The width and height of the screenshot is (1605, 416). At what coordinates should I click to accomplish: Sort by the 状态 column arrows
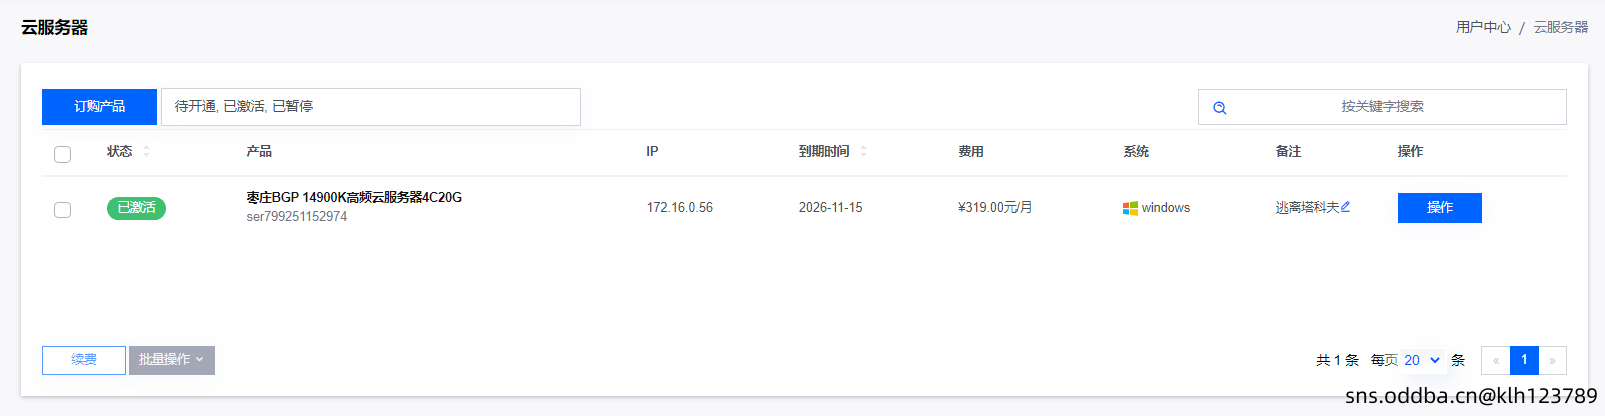coord(147,151)
